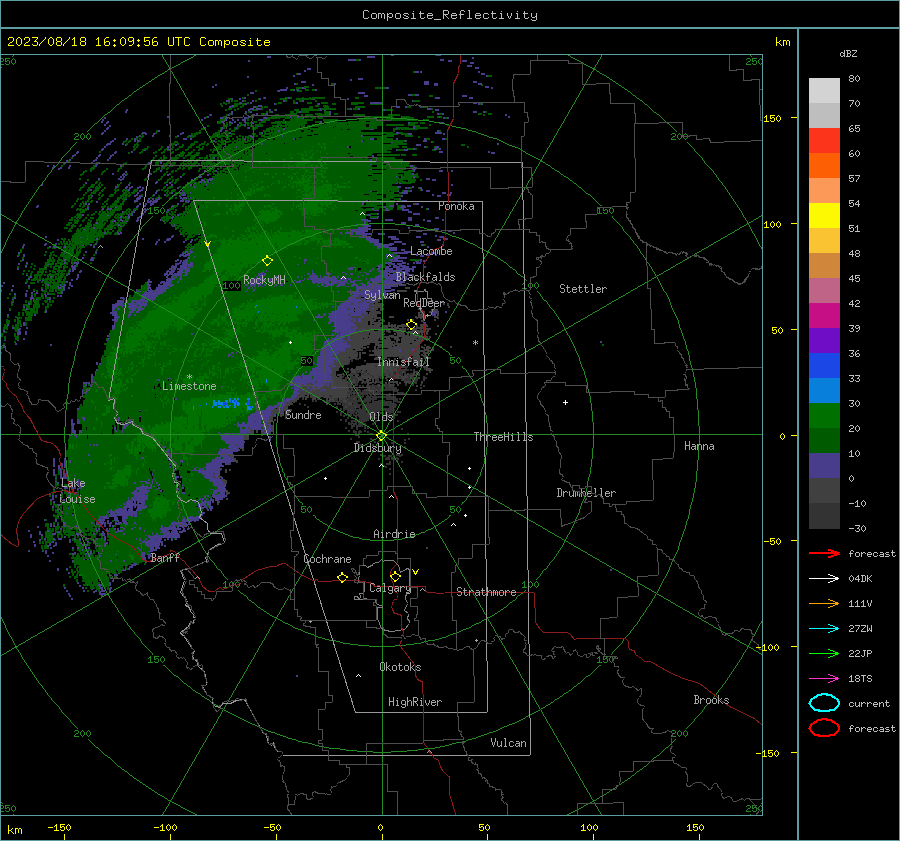Click the HighRiver town label
This screenshot has width=900, height=841.
(415, 702)
